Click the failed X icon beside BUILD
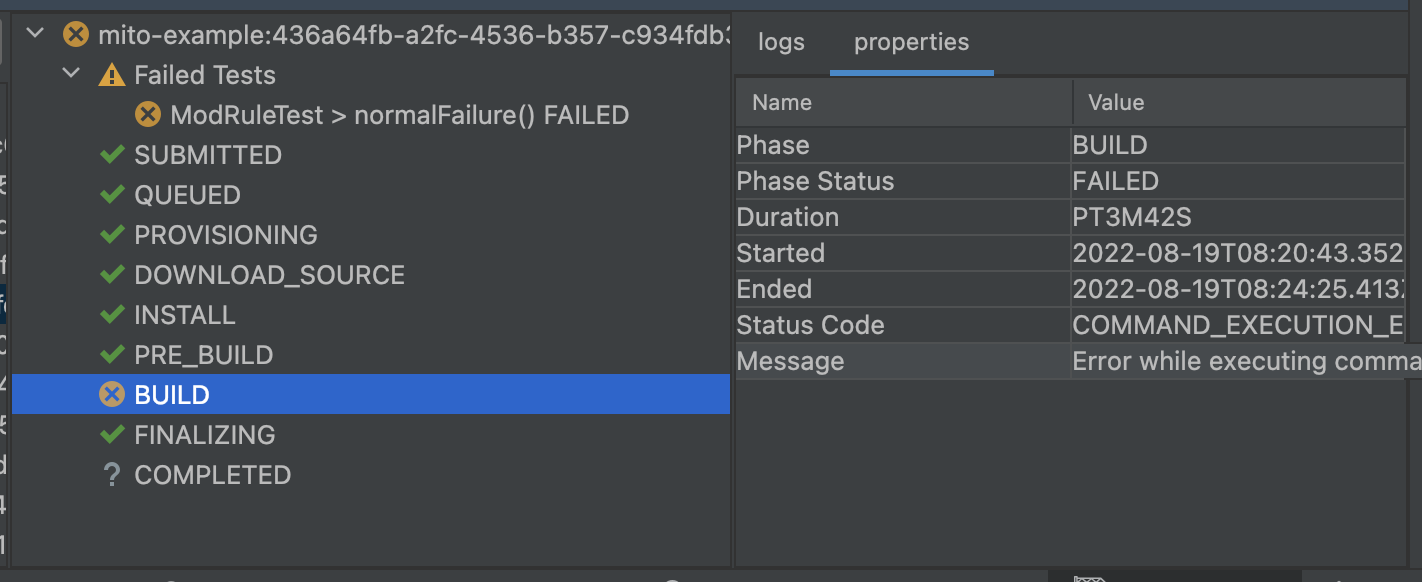 tap(112, 395)
